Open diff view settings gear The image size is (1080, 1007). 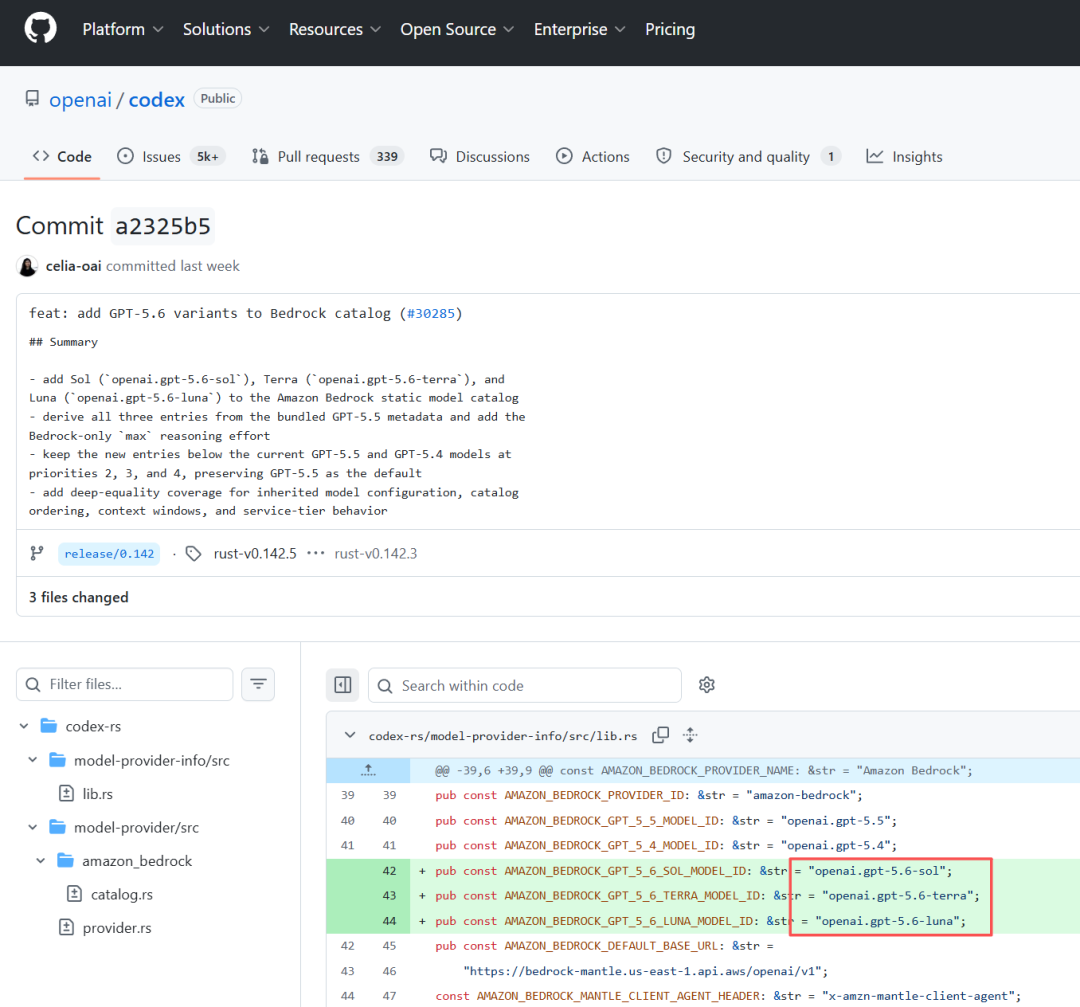pyautogui.click(x=707, y=685)
